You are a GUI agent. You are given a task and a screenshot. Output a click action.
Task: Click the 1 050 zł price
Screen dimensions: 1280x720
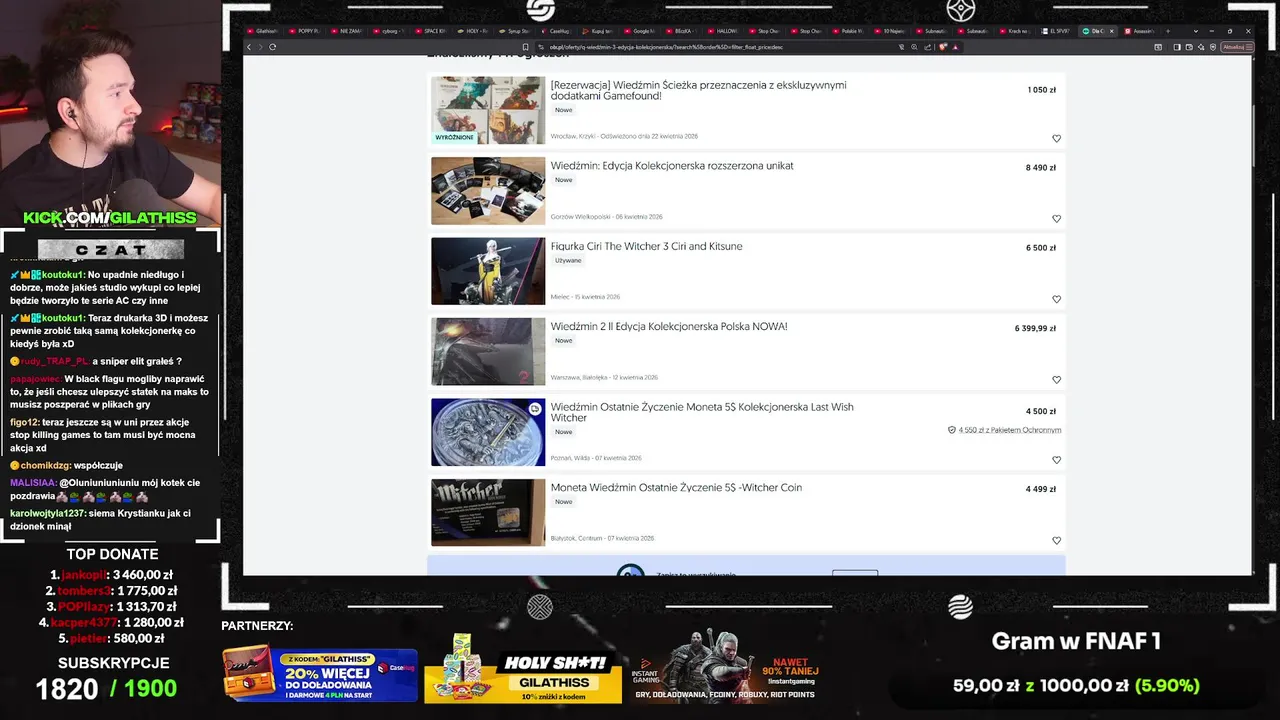(x=1041, y=90)
